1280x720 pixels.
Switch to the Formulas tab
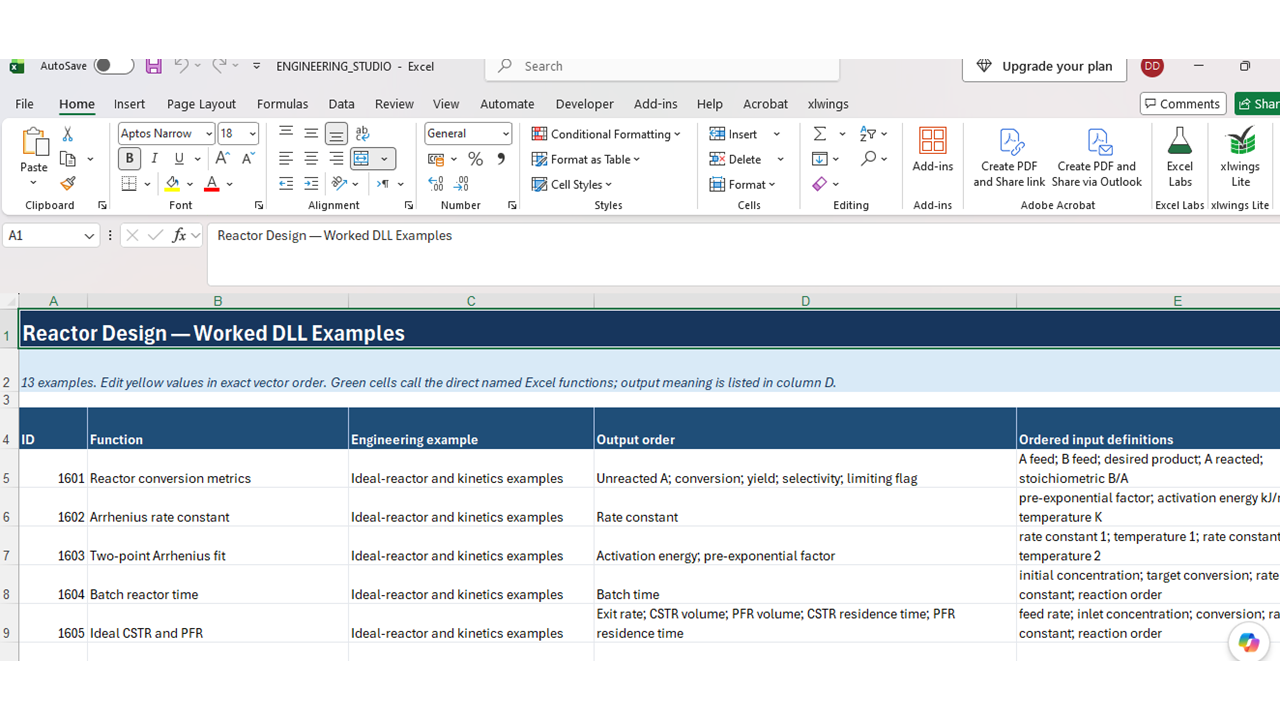(282, 104)
